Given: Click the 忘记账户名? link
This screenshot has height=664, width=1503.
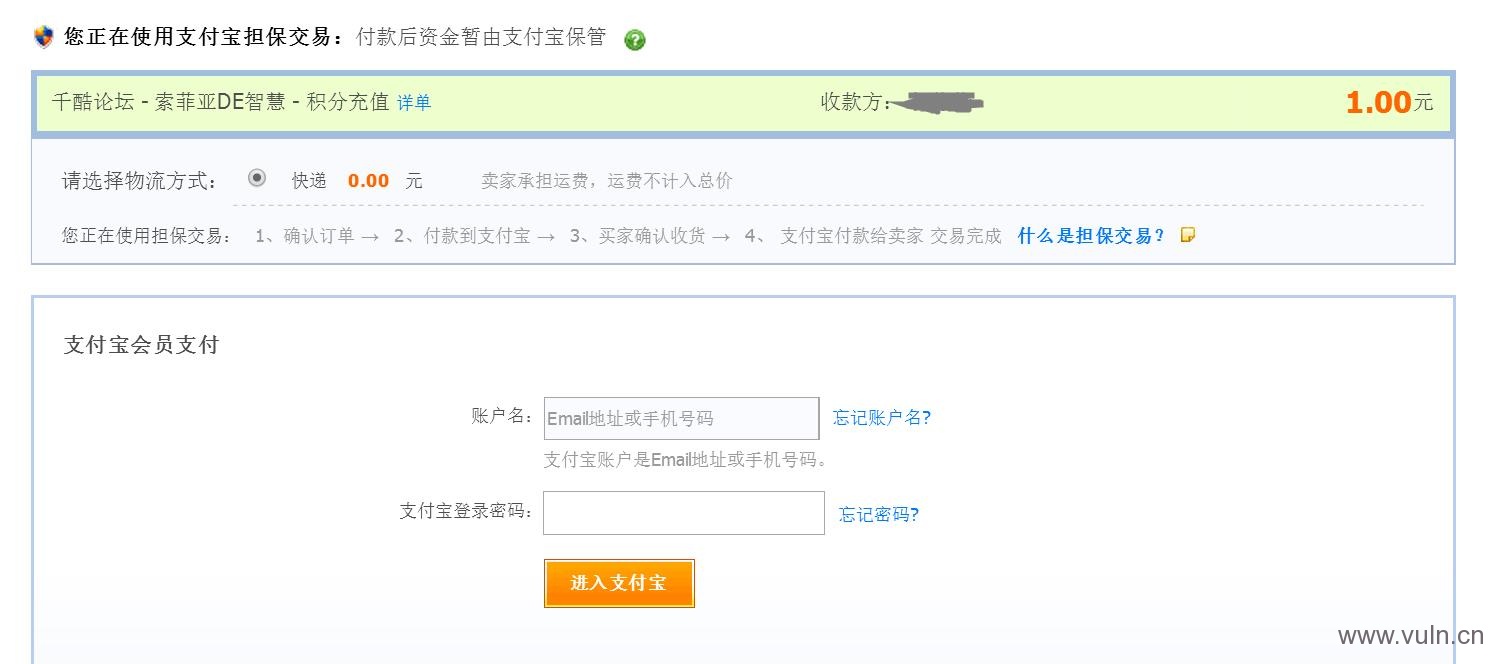Looking at the screenshot, I should pos(882,418).
